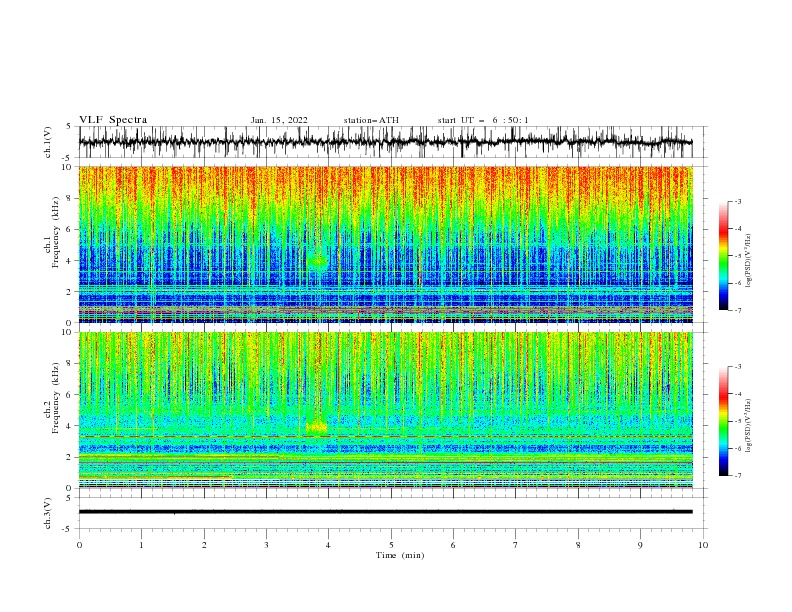Click the ch.1 spectrogram color scale bar
The width and height of the screenshot is (792, 612).
(723, 256)
